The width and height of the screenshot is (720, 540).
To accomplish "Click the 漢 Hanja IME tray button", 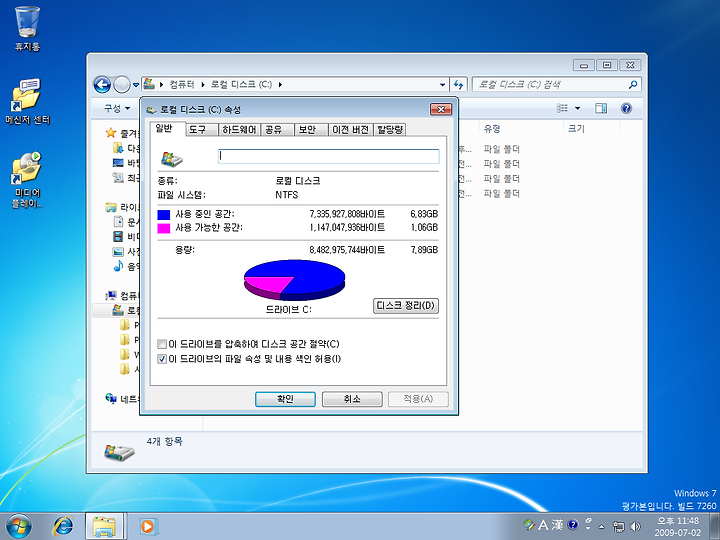I will (x=557, y=524).
